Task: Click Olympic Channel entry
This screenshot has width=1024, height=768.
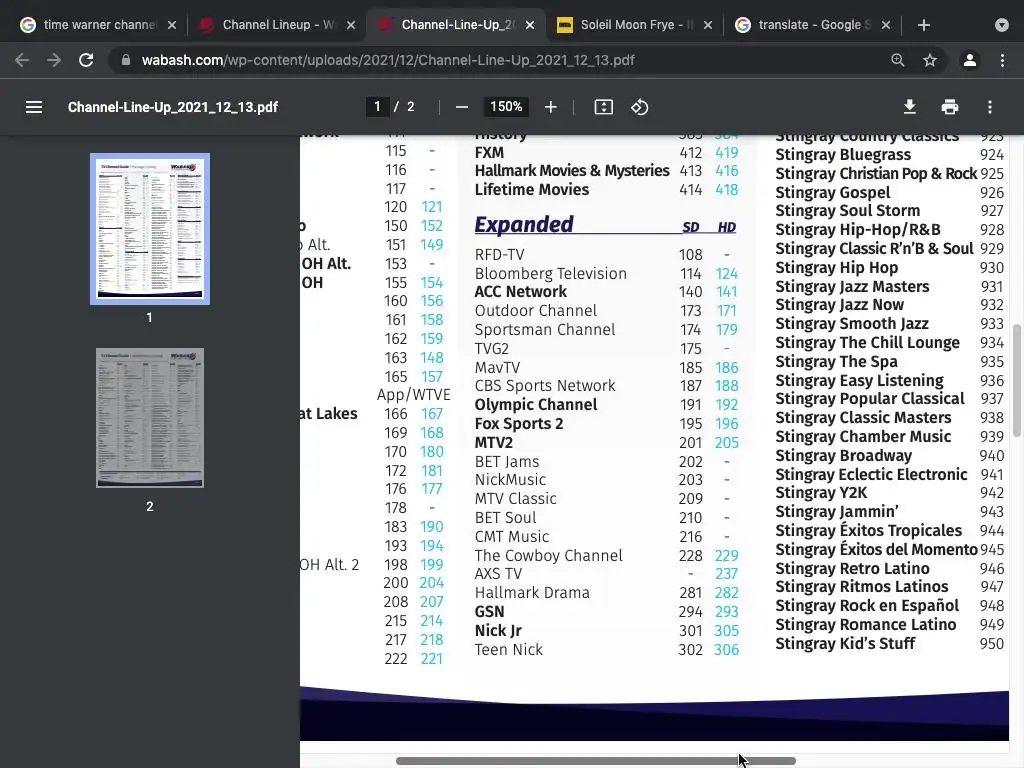Action: 536,405
